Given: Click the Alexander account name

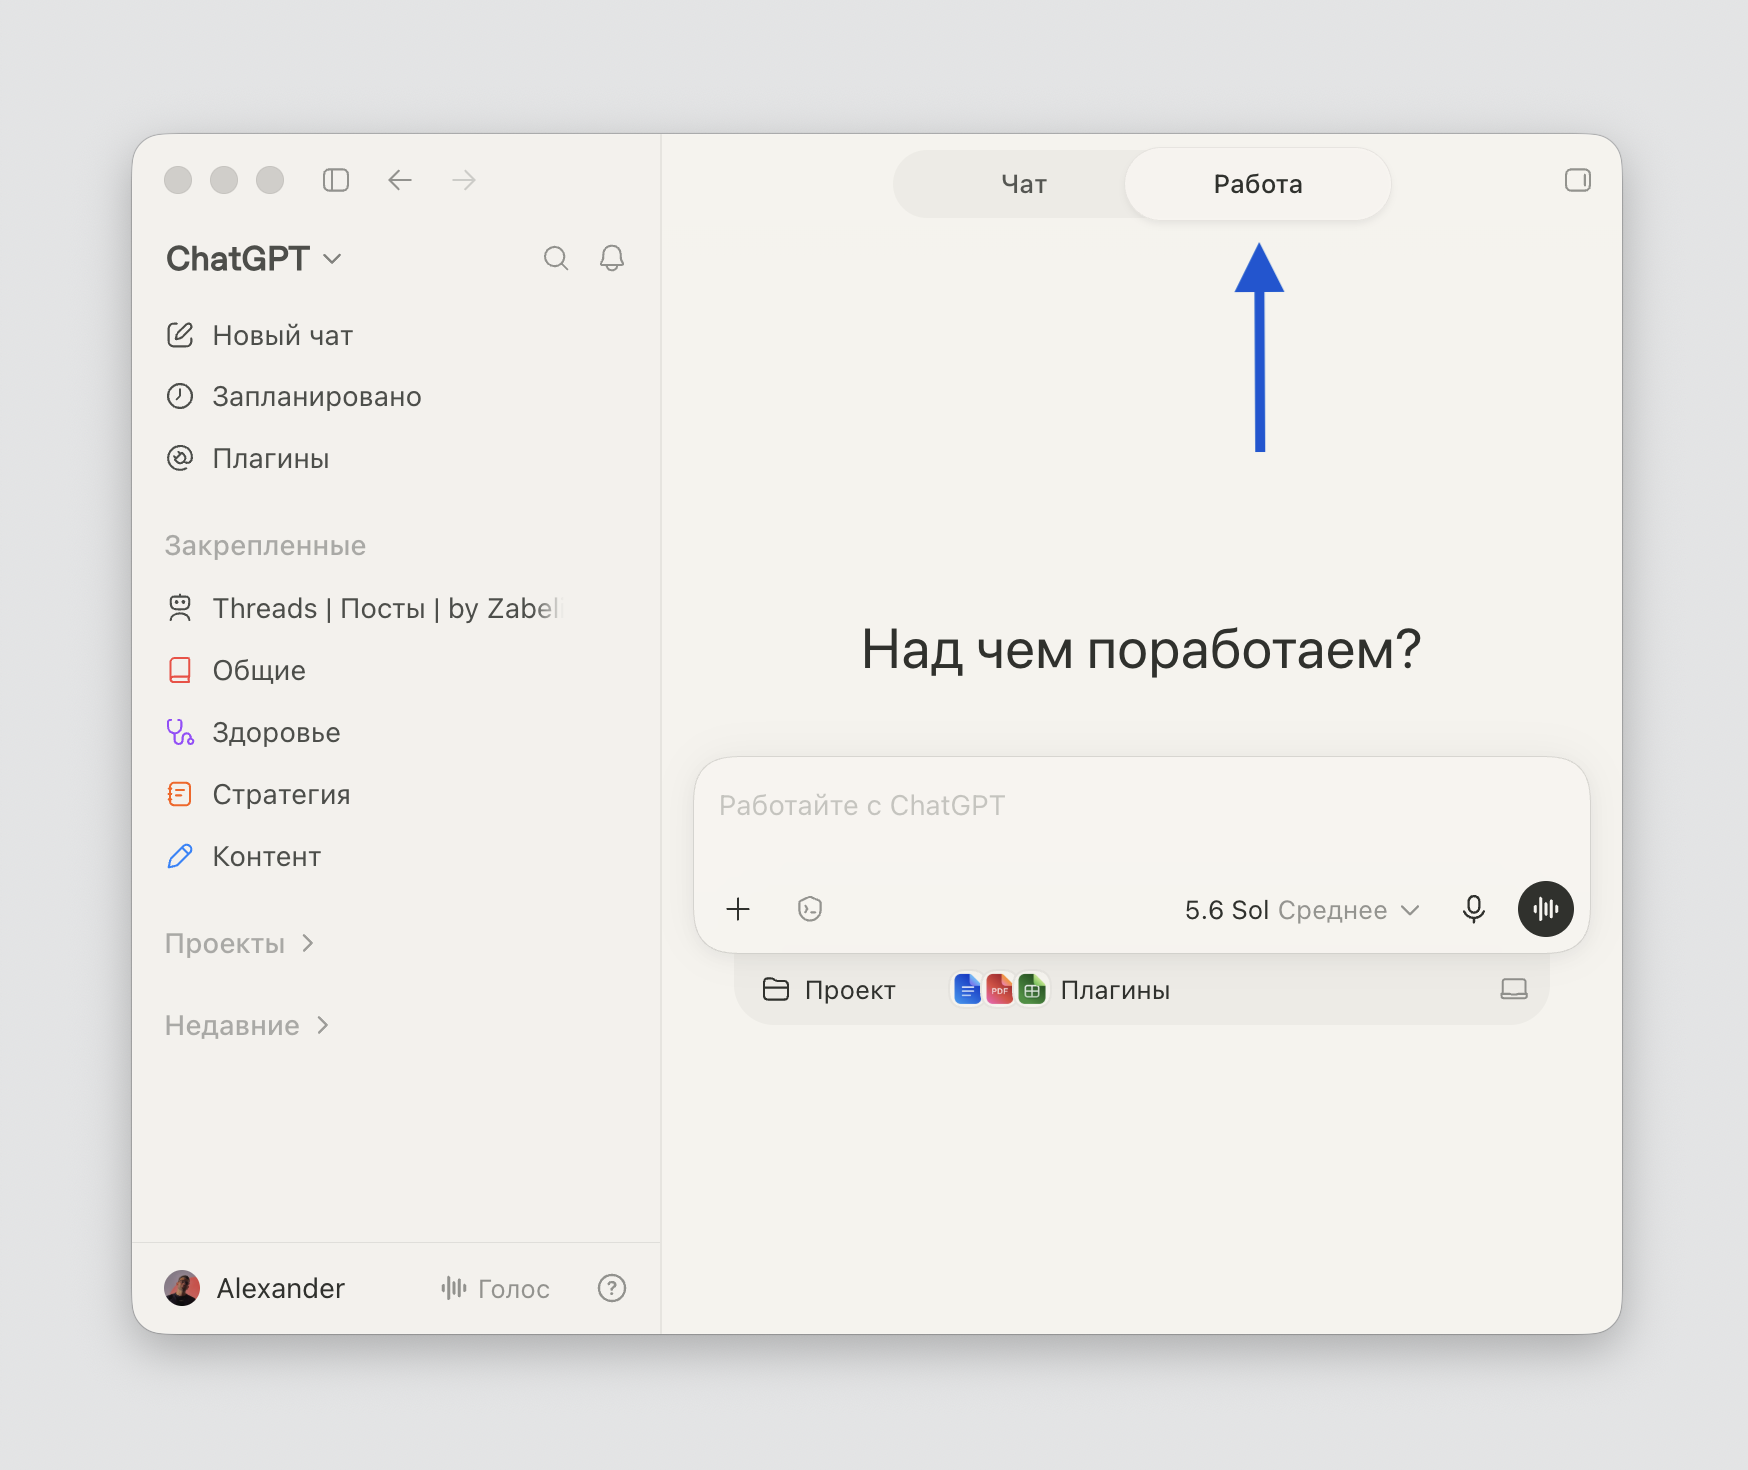Looking at the screenshot, I should pyautogui.click(x=281, y=1288).
